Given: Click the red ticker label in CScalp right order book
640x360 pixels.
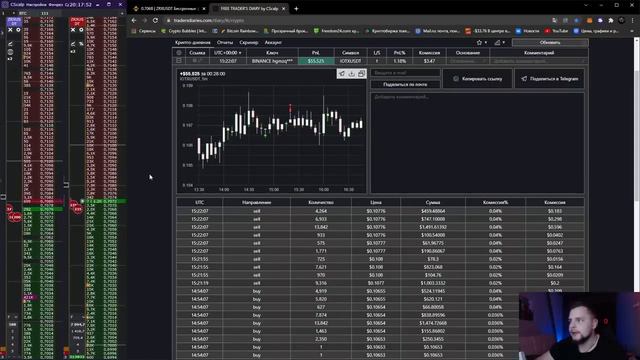Looking at the screenshot, I should point(77,21).
